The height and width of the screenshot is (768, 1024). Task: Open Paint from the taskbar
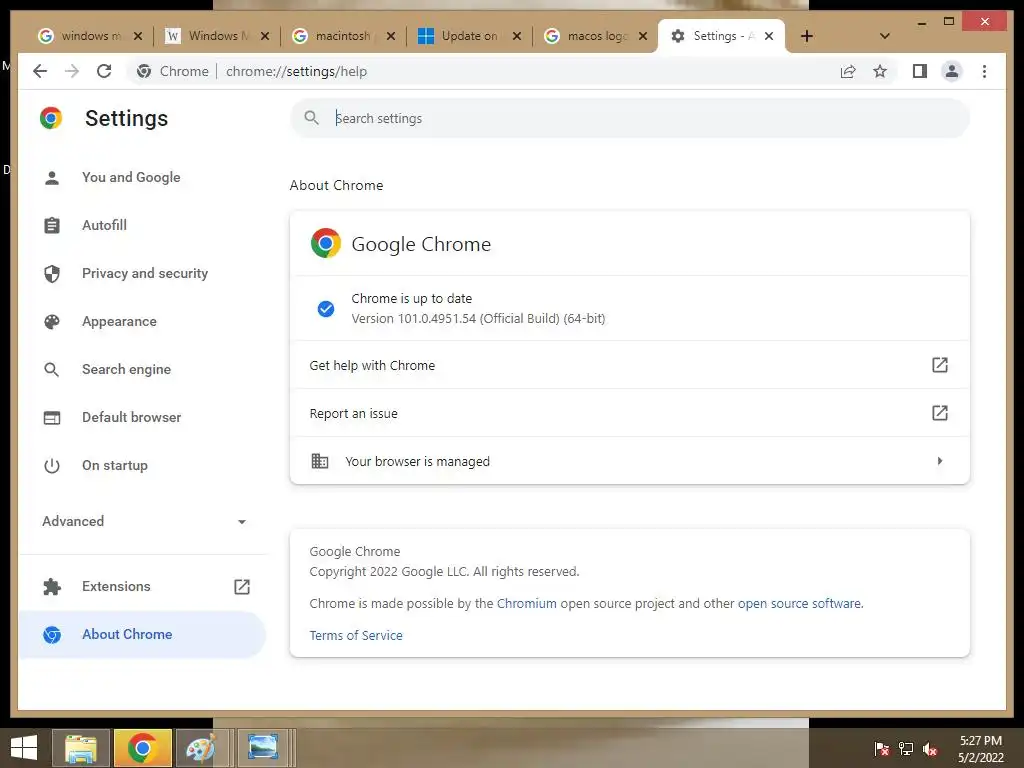[201, 748]
